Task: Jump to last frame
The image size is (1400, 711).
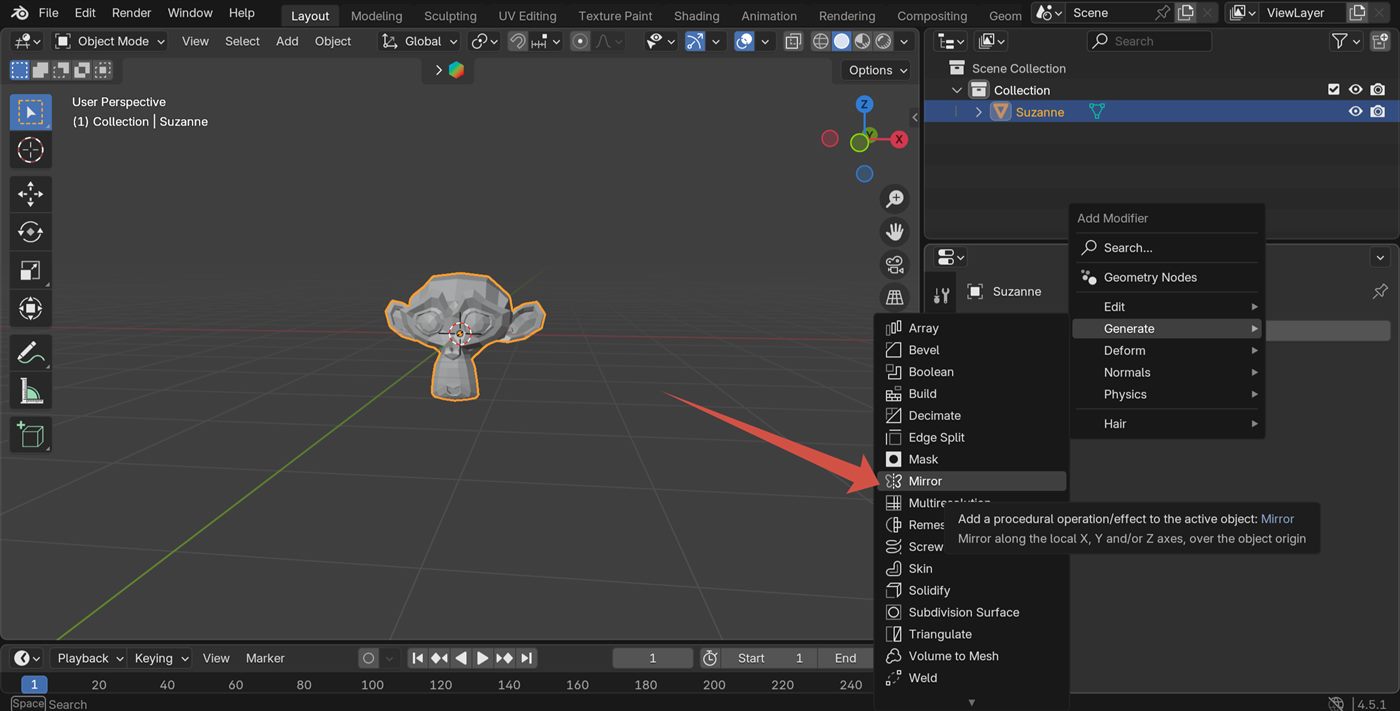Action: [526, 658]
